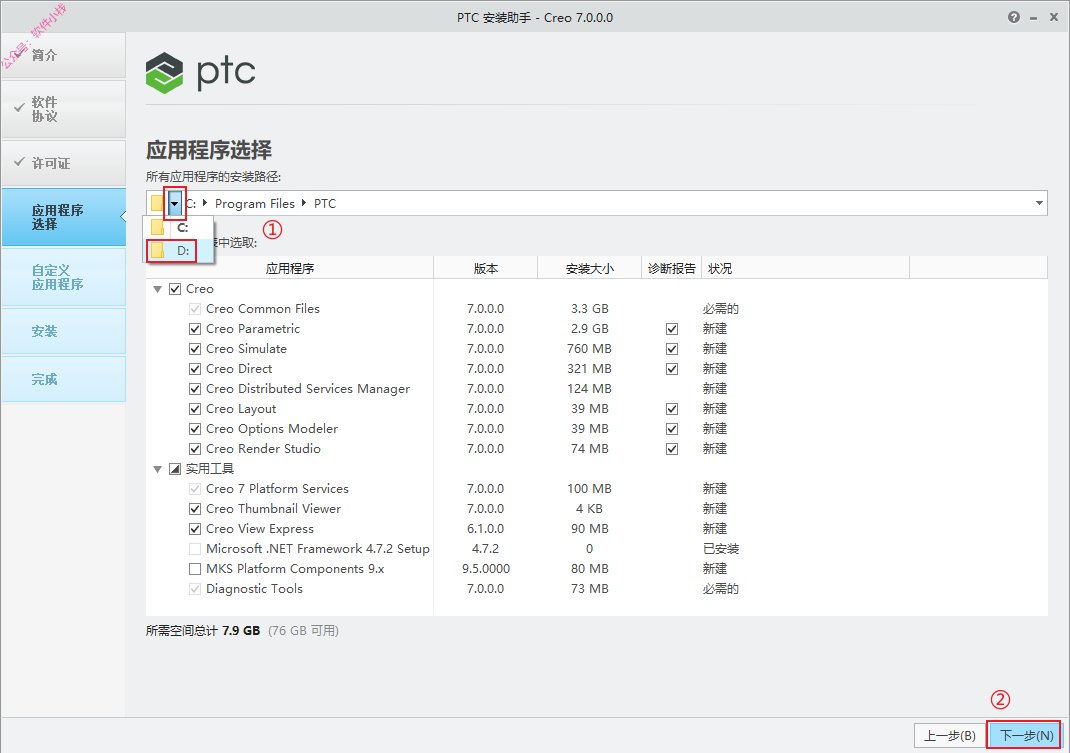Toggle diagnostic report for Creo Simulate
Viewport: 1070px width, 753px height.
click(671, 349)
